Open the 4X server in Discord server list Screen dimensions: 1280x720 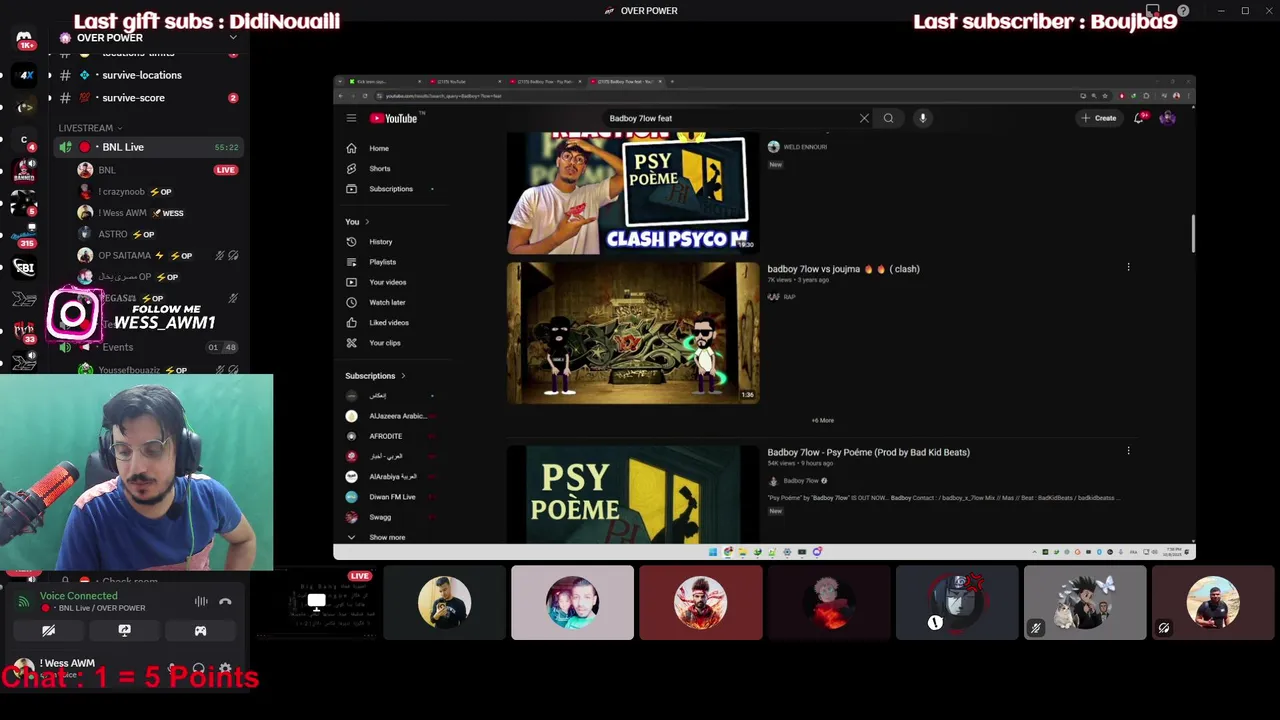25,75
